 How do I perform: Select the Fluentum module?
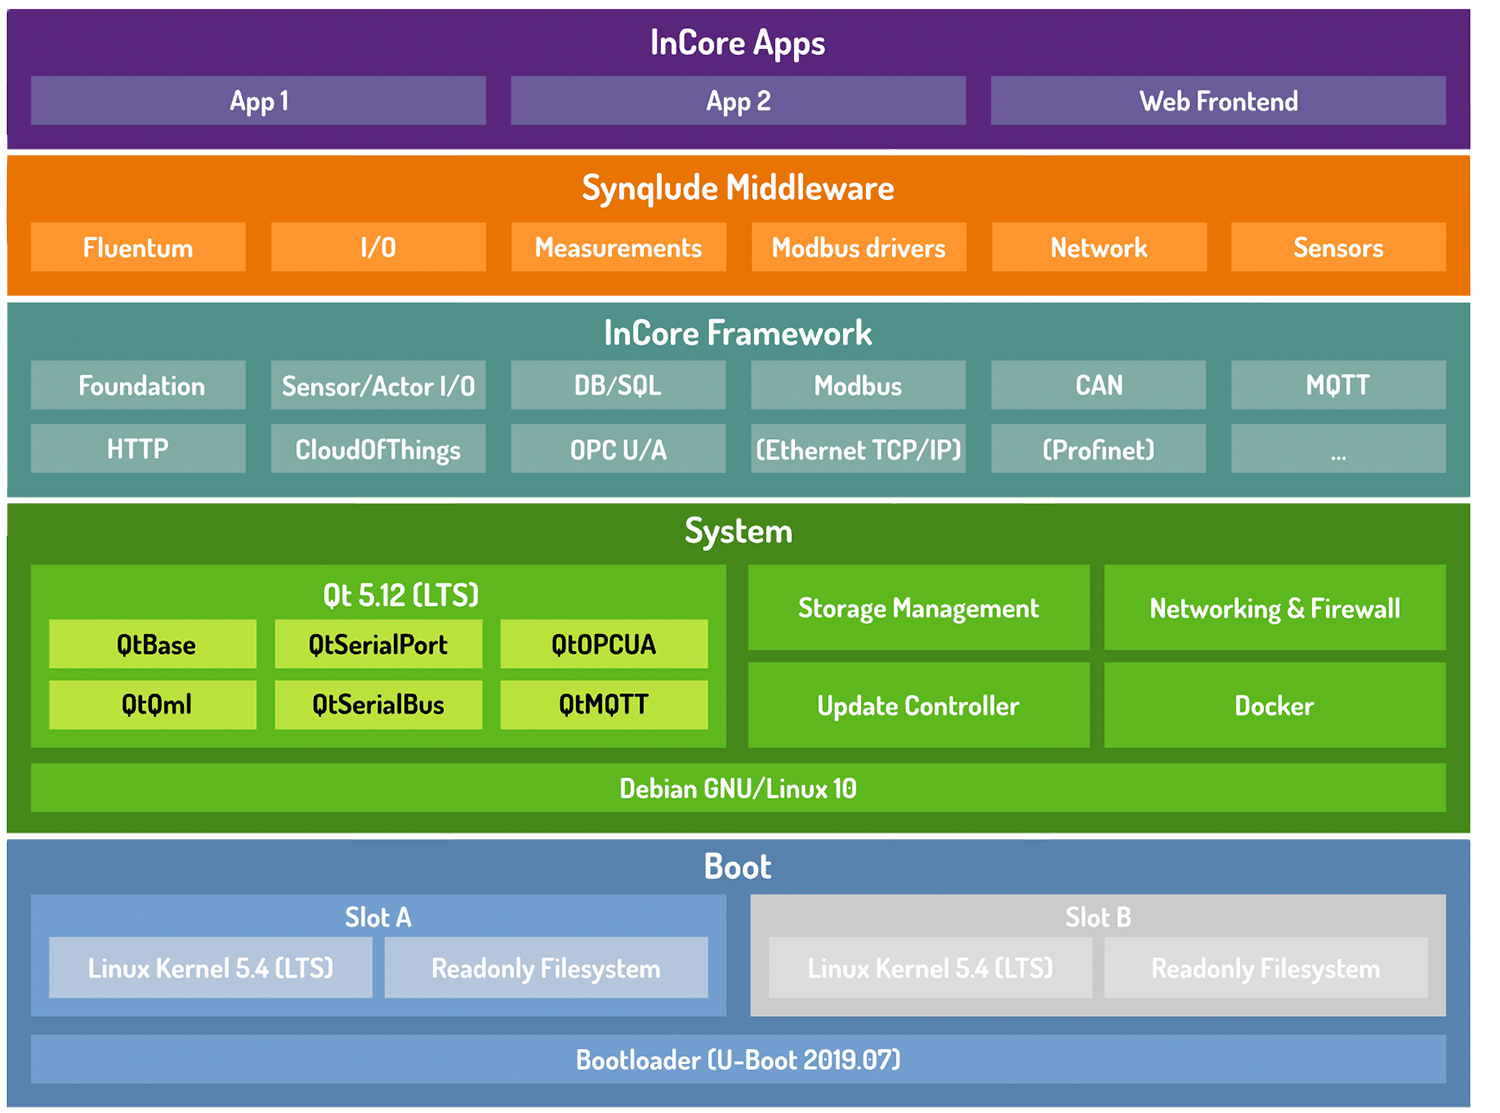pos(138,247)
